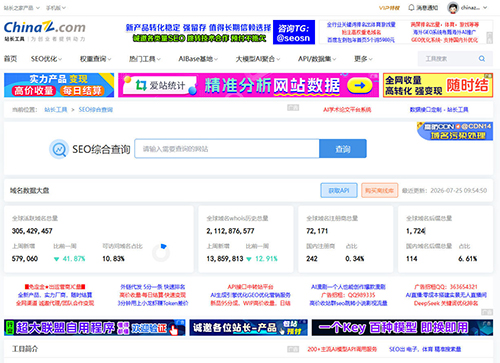This screenshot has height=363, width=500.
Task: Click the orange 购买离线库 button
Action: 379,190
